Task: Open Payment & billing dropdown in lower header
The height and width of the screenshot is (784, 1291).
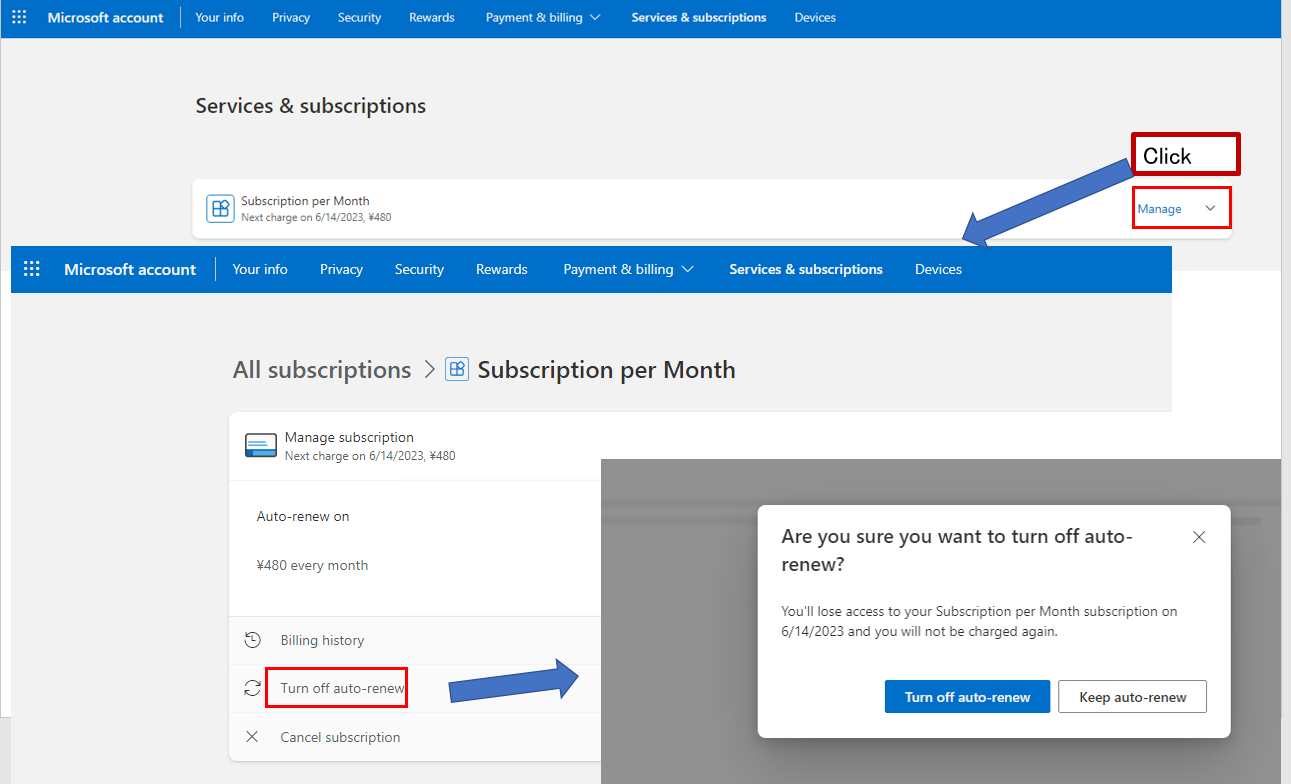Action: pyautogui.click(x=628, y=269)
